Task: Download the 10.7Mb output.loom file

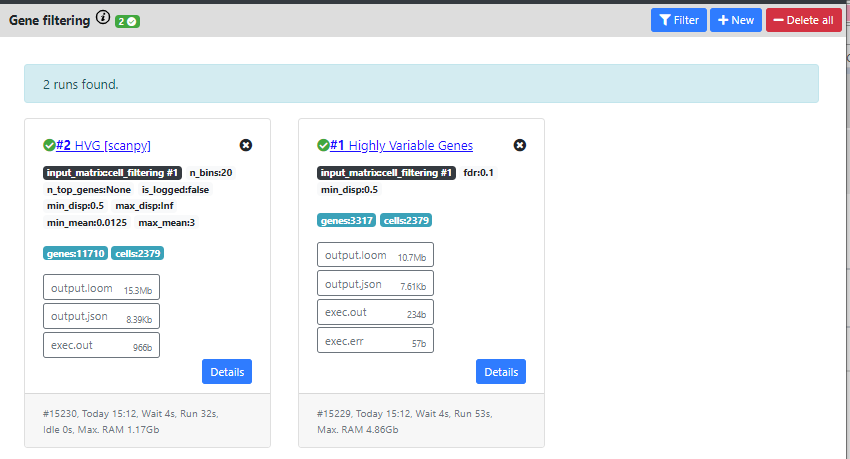Action: click(x=375, y=255)
